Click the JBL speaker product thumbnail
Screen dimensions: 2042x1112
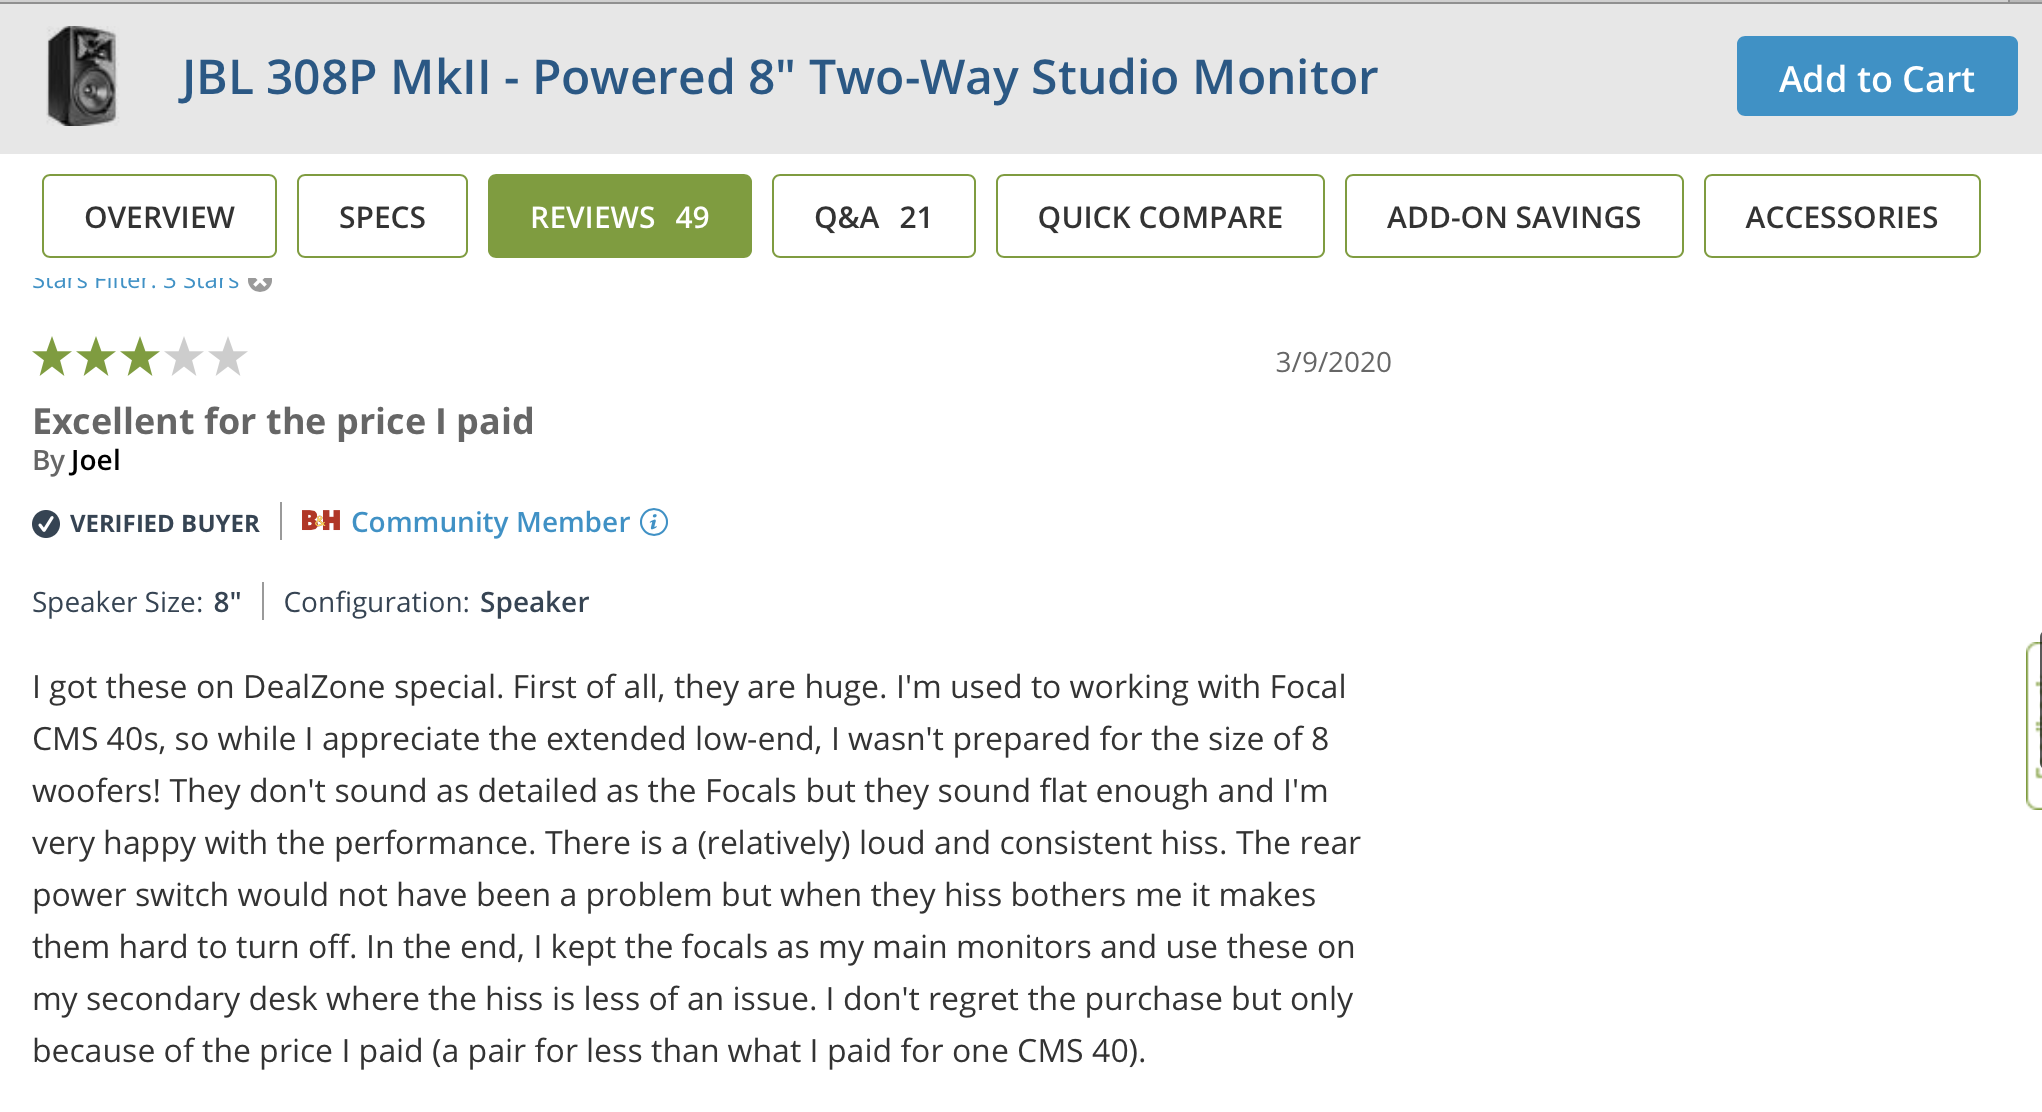[x=82, y=76]
